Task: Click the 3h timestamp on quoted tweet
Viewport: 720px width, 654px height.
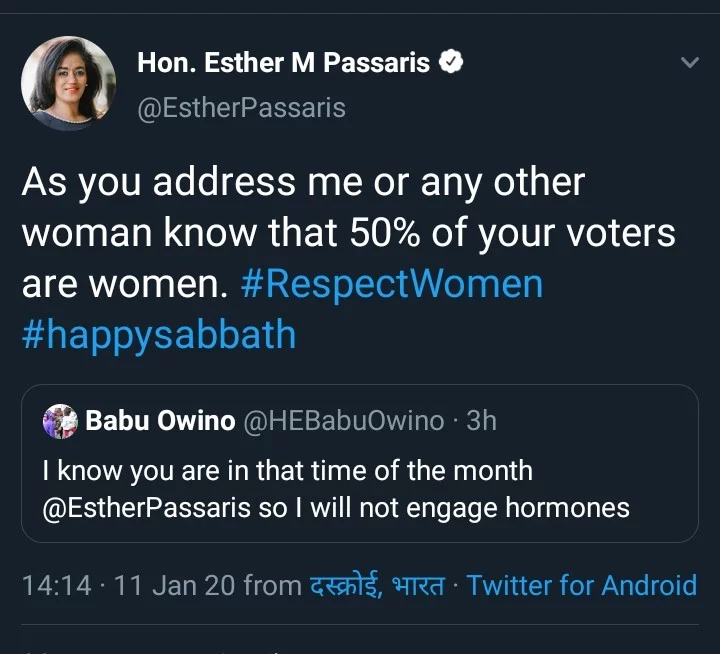Action: pyautogui.click(x=481, y=421)
